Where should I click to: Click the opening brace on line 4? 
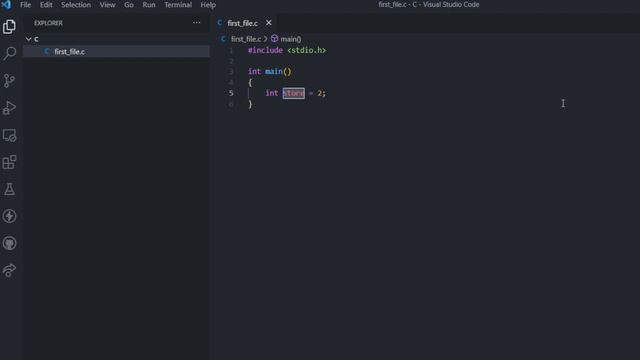point(250,82)
